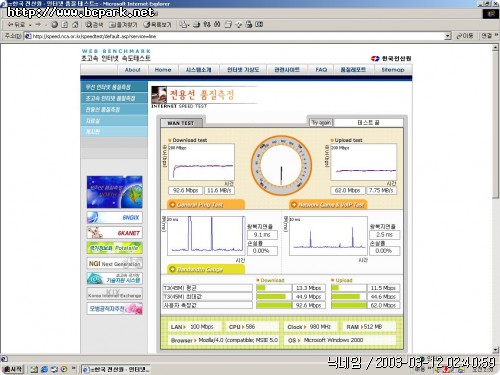The image size is (500, 375).
Task: Click the page scrollbar up arrow
Action: pyautogui.click(x=496, y=48)
